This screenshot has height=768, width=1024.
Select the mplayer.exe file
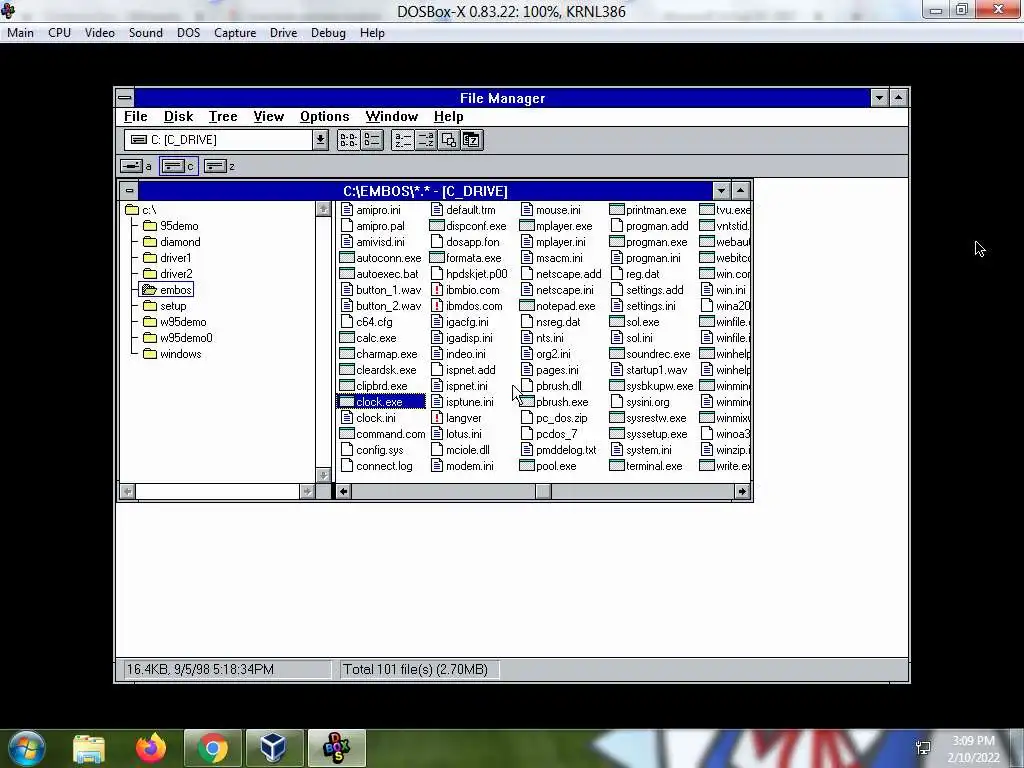[x=556, y=226]
